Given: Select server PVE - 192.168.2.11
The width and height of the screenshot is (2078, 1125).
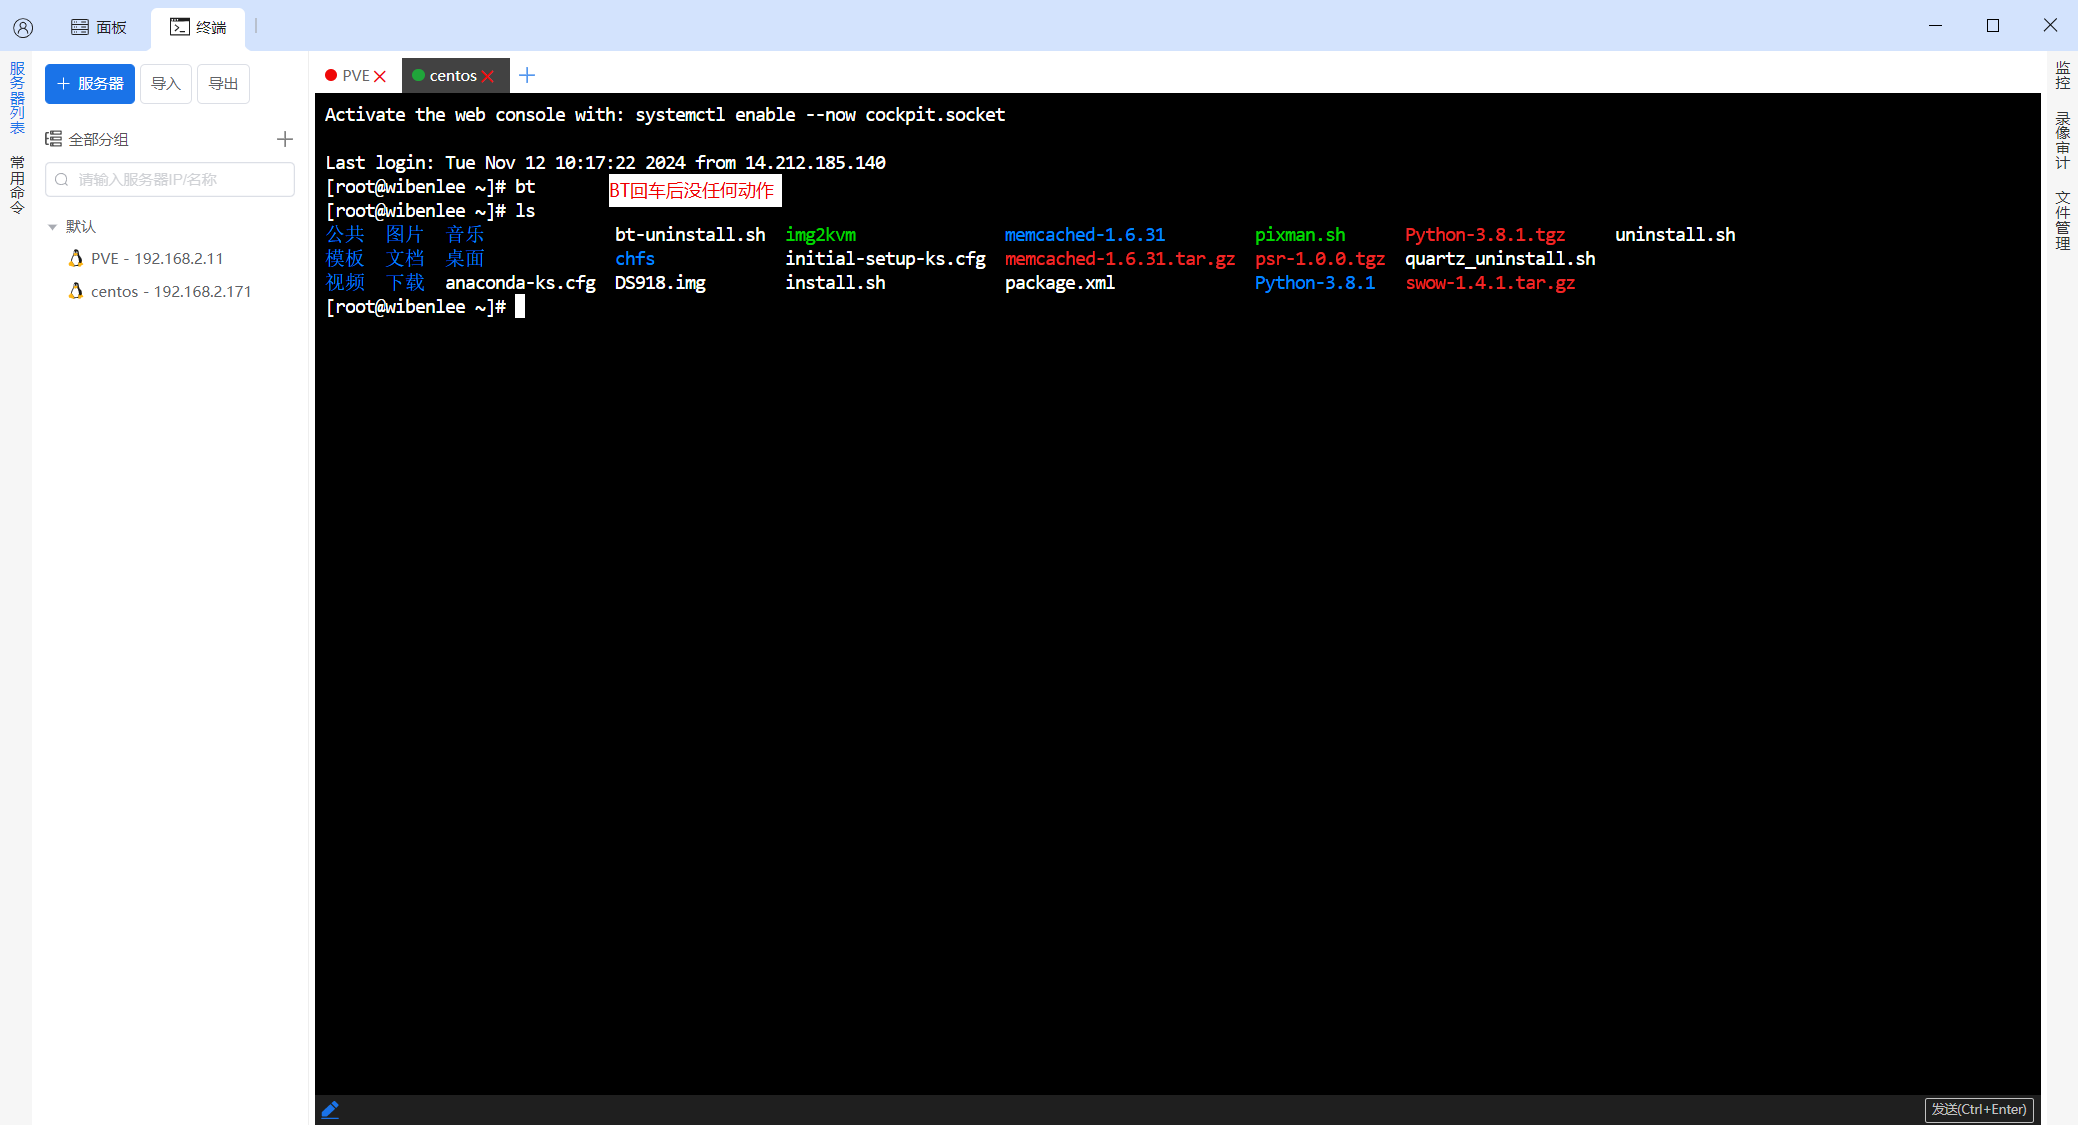Looking at the screenshot, I should pos(157,259).
